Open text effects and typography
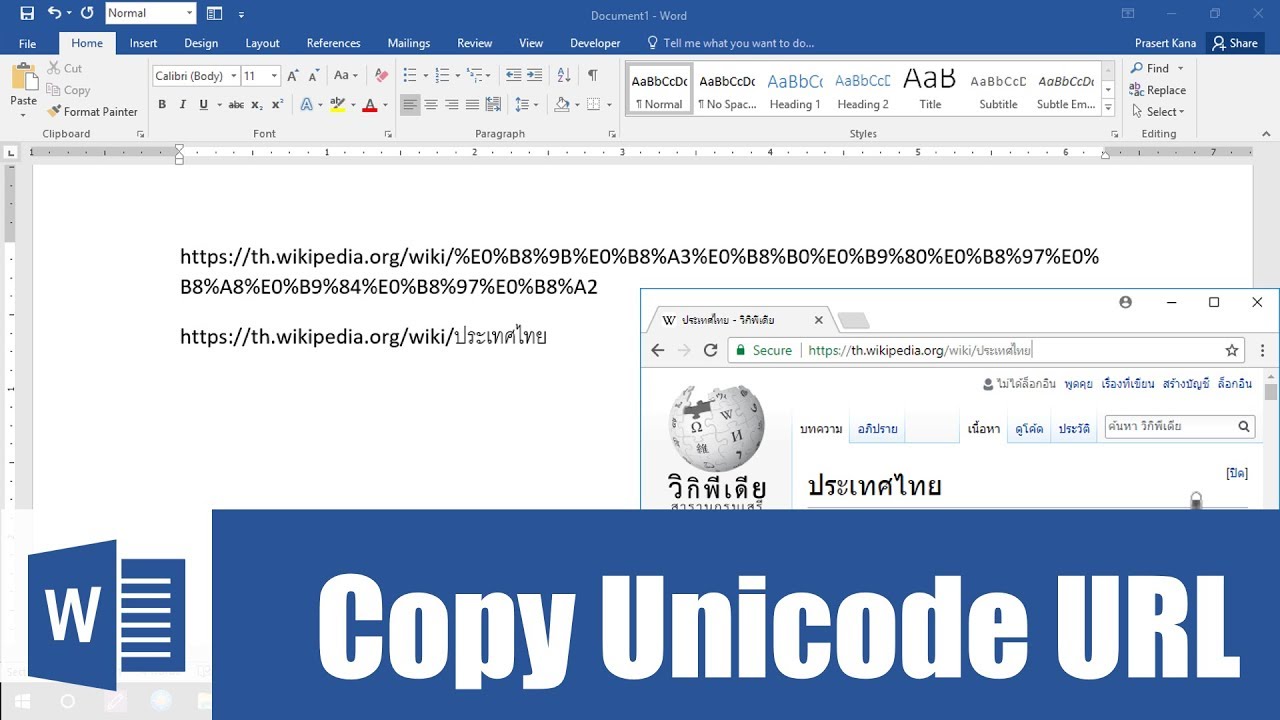Image resolution: width=1280 pixels, height=720 pixels. tap(307, 104)
